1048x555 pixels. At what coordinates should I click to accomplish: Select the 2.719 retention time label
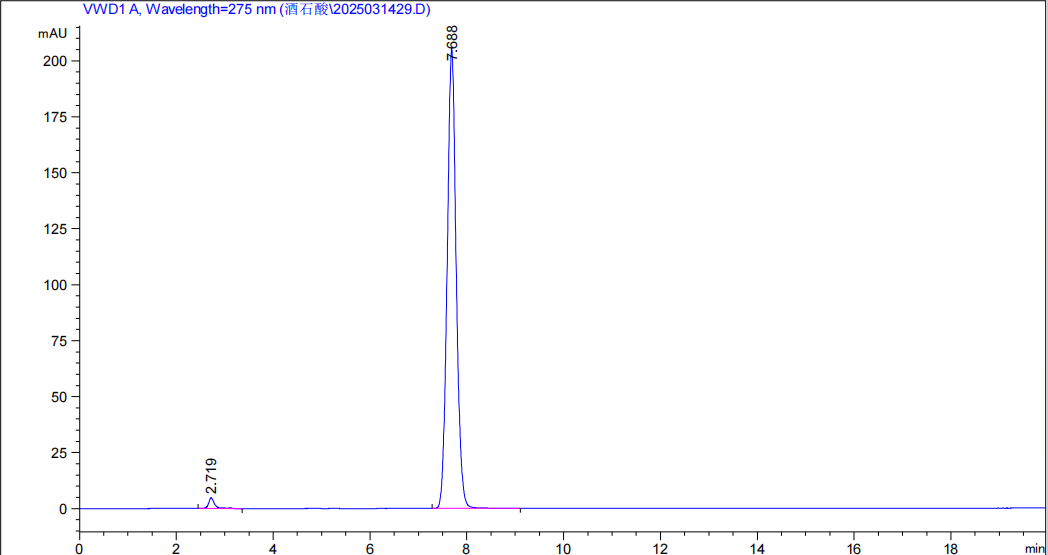[211, 476]
